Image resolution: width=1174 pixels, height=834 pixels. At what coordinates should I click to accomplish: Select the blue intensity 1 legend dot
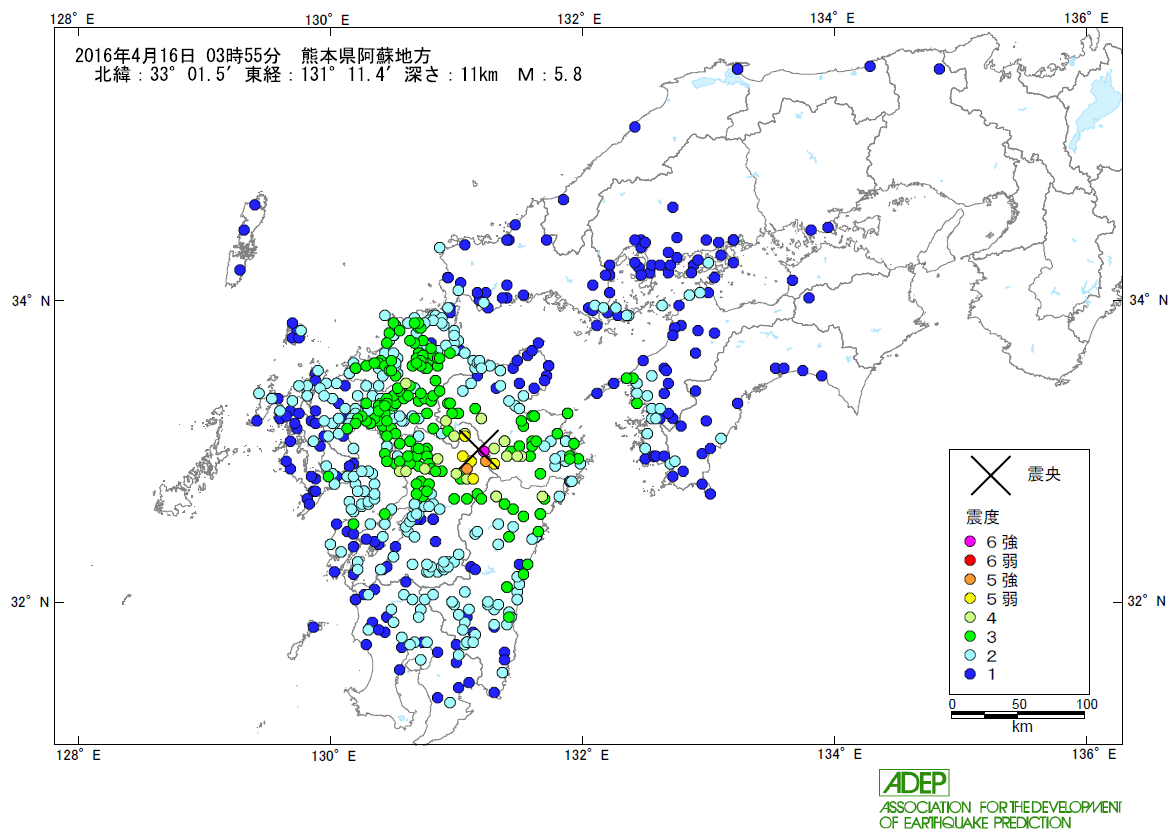[x=970, y=674]
